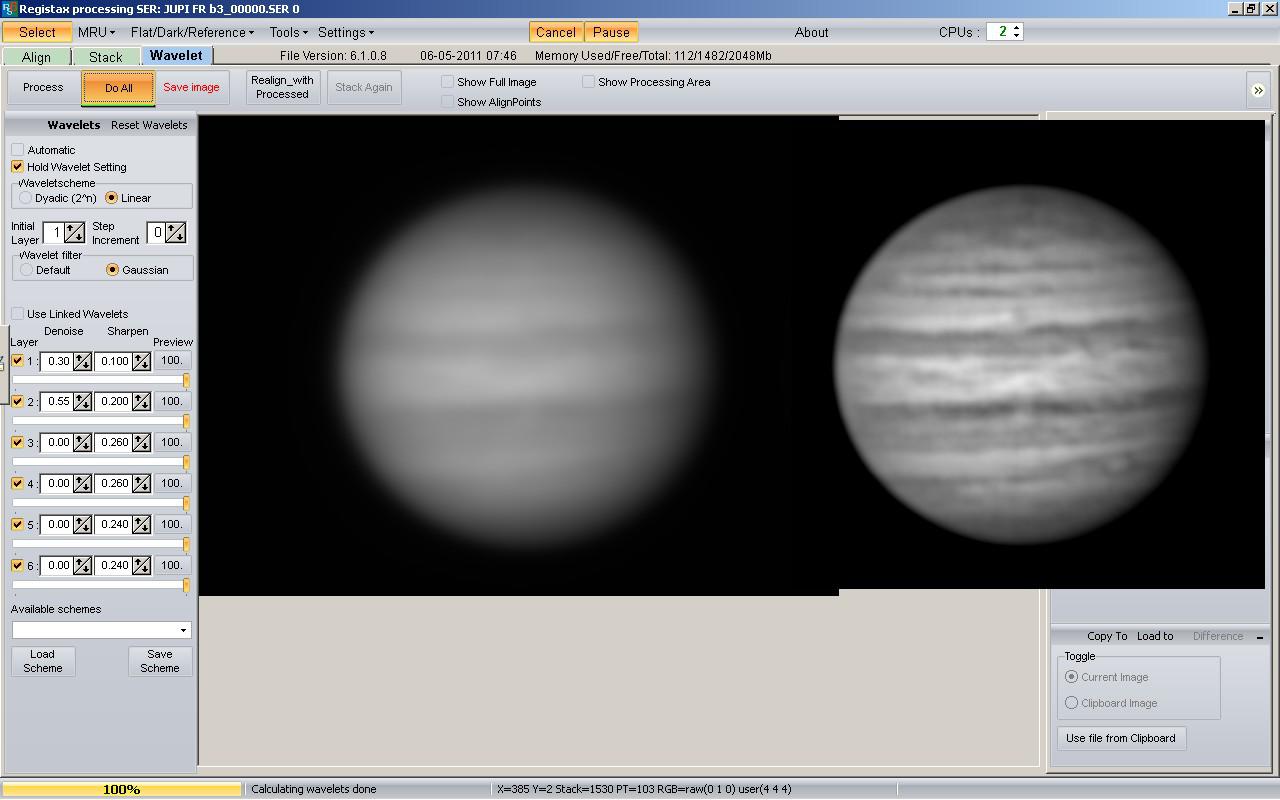
Task: Adjust layer 4 sharpen spinner arrows
Action: point(141,484)
